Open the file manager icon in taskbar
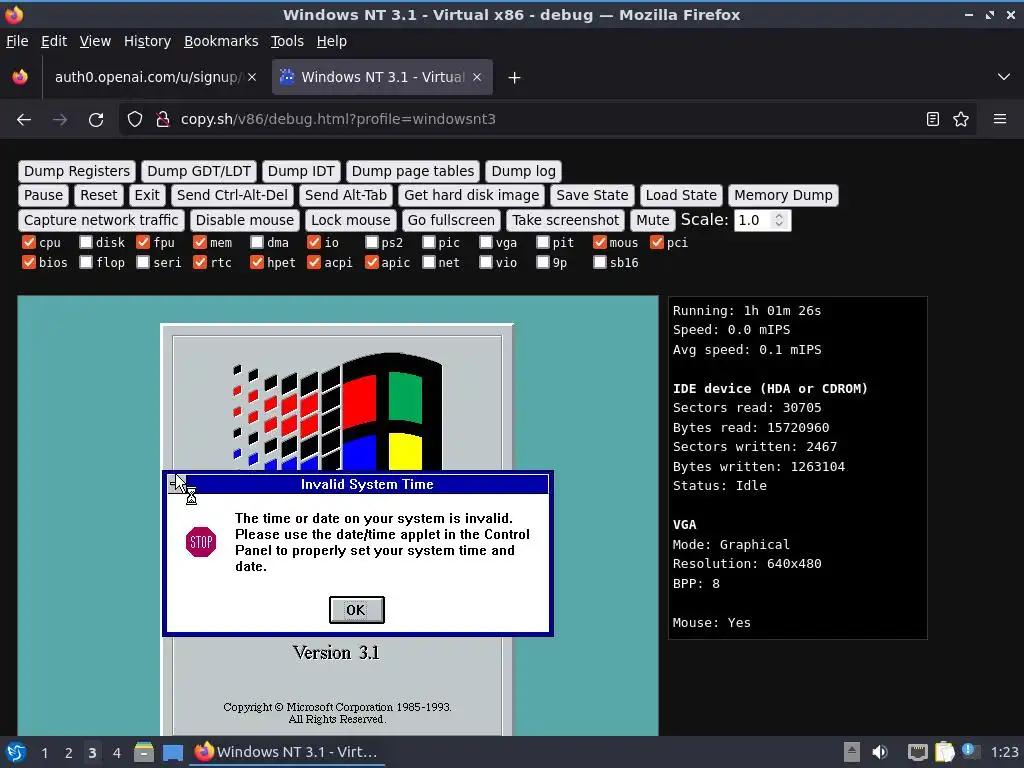 tap(144, 752)
